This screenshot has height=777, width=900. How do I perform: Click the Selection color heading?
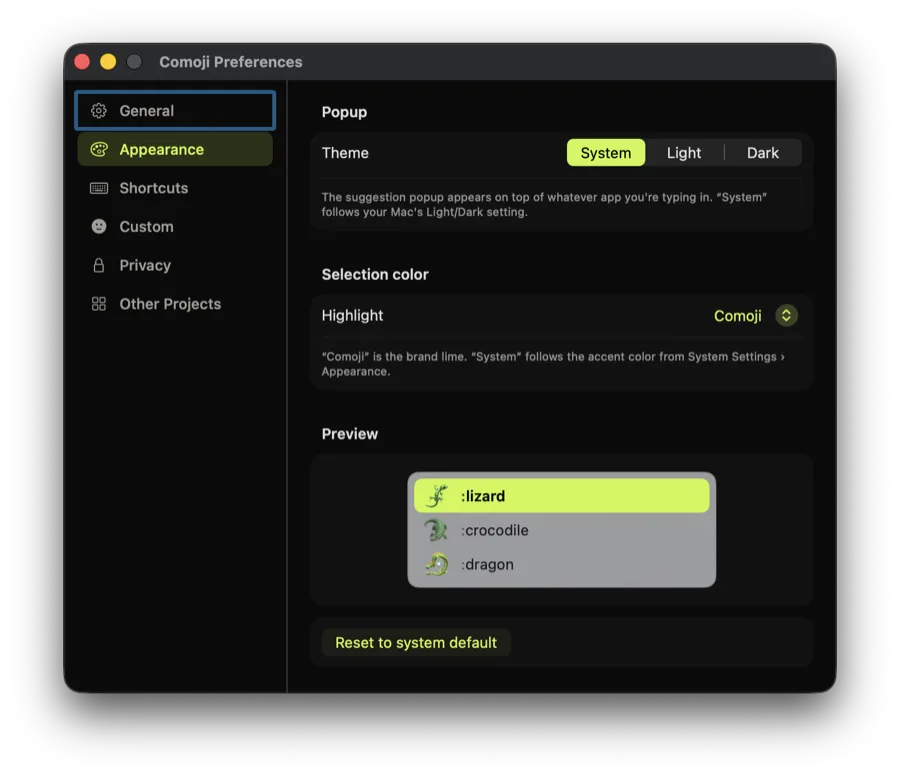(375, 274)
